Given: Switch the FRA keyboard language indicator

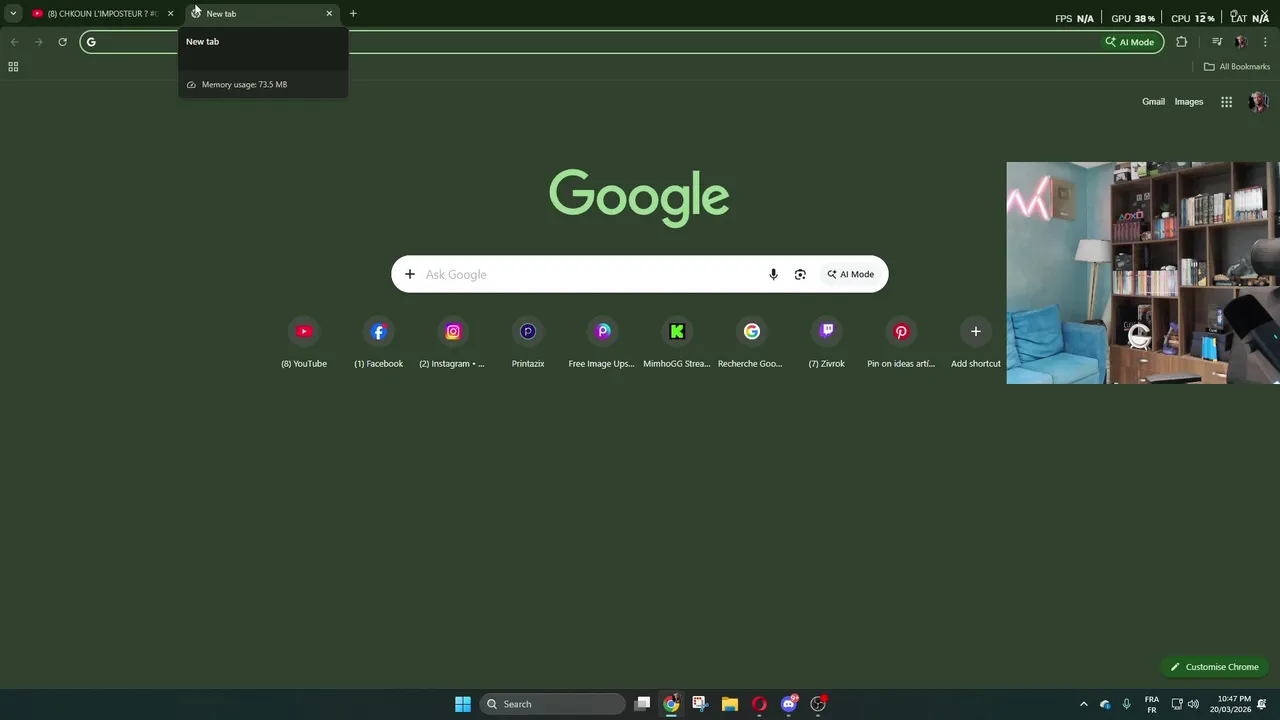Looking at the screenshot, I should [x=1152, y=704].
